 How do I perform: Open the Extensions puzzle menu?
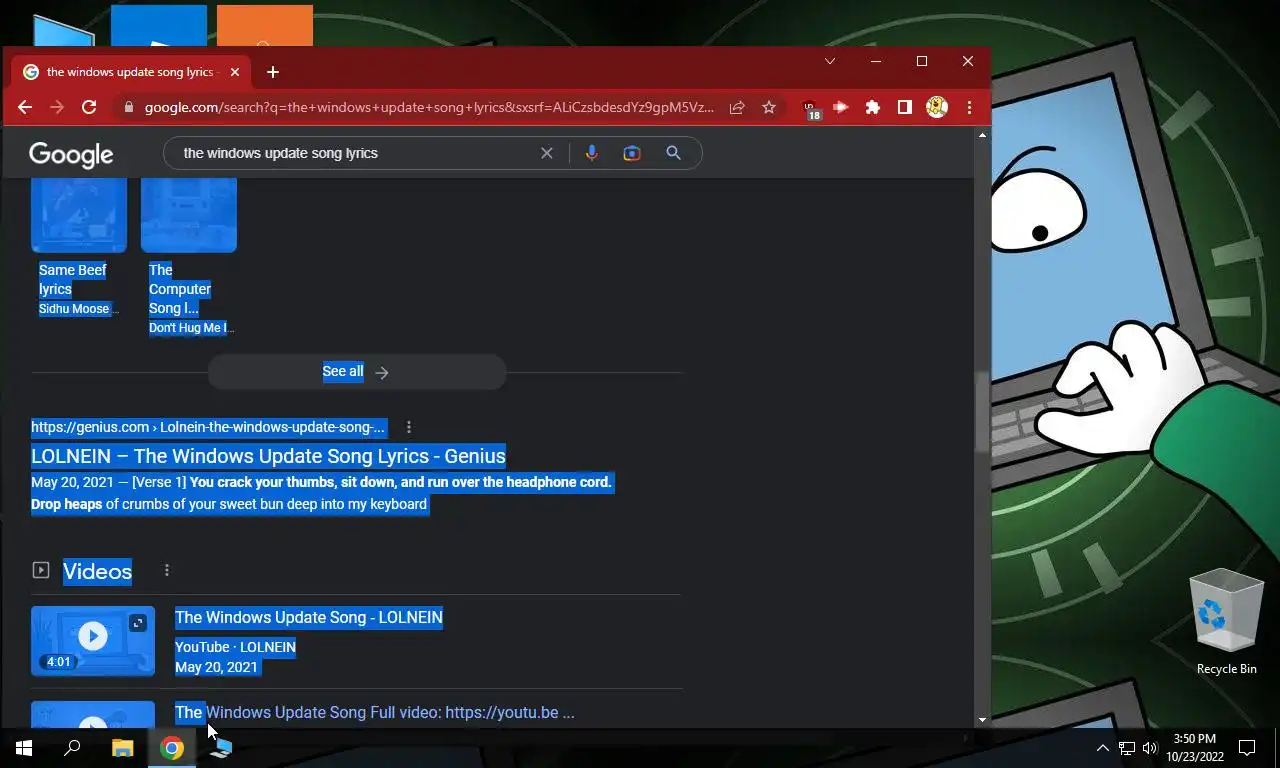[x=873, y=107]
